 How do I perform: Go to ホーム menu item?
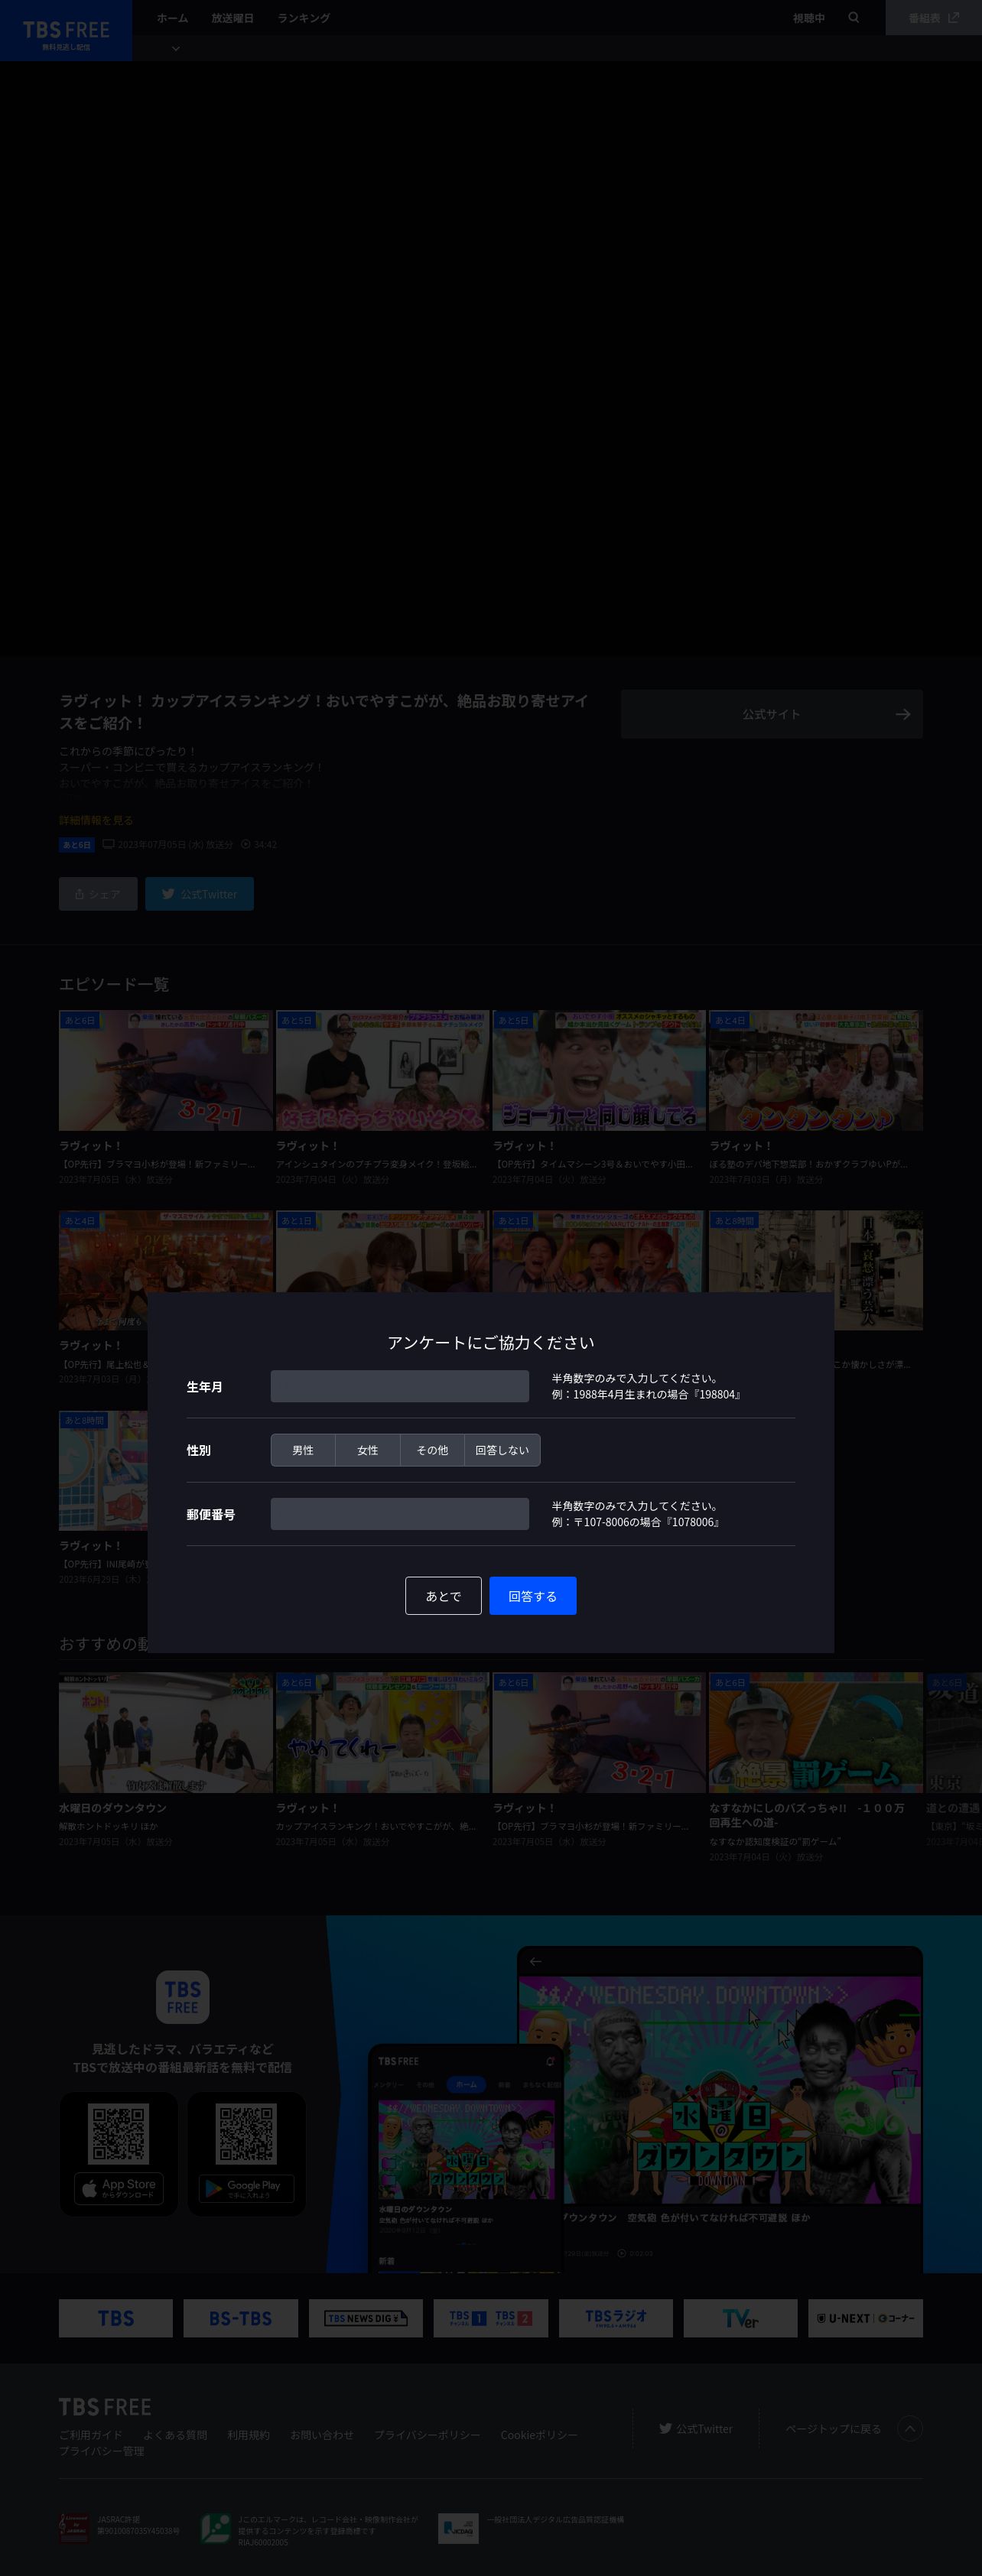[x=172, y=18]
